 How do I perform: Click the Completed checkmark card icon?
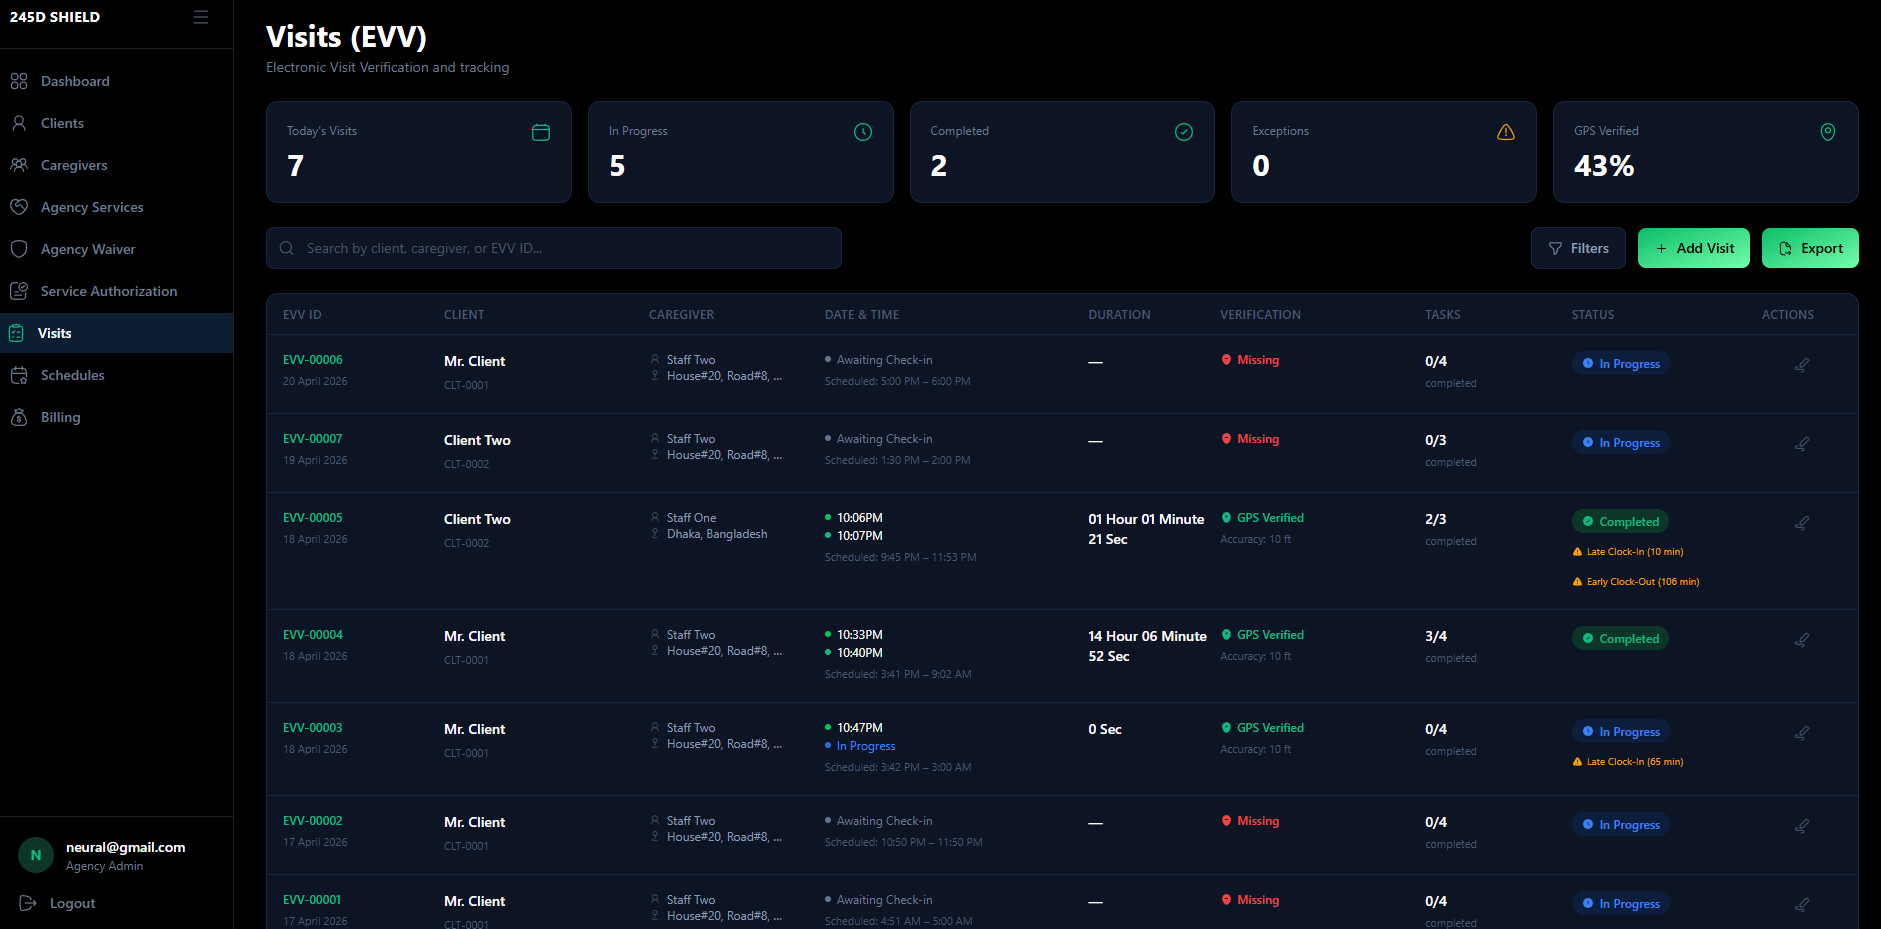(x=1184, y=132)
